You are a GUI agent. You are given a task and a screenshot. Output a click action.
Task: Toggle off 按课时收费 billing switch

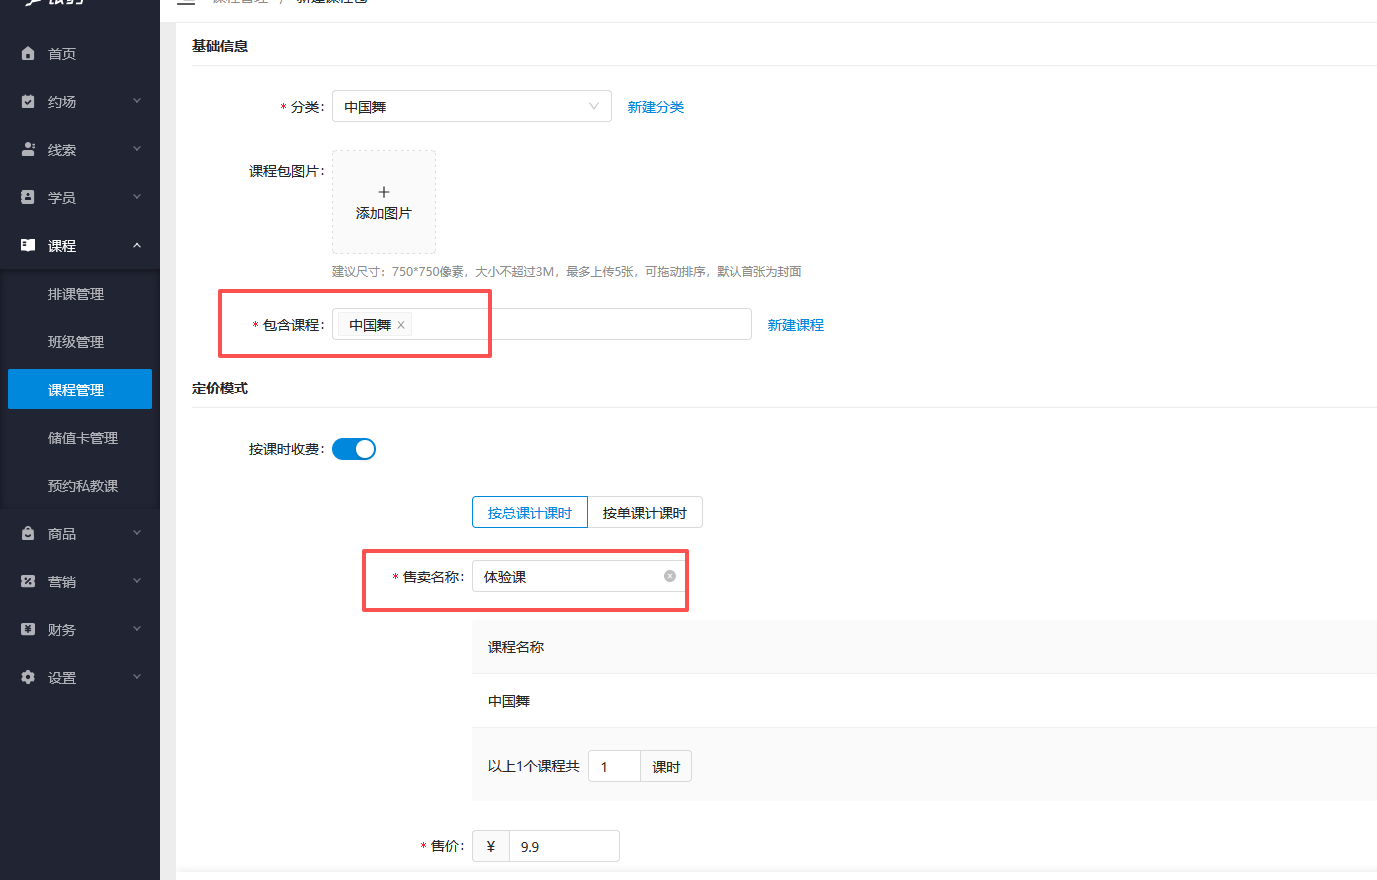click(353, 448)
